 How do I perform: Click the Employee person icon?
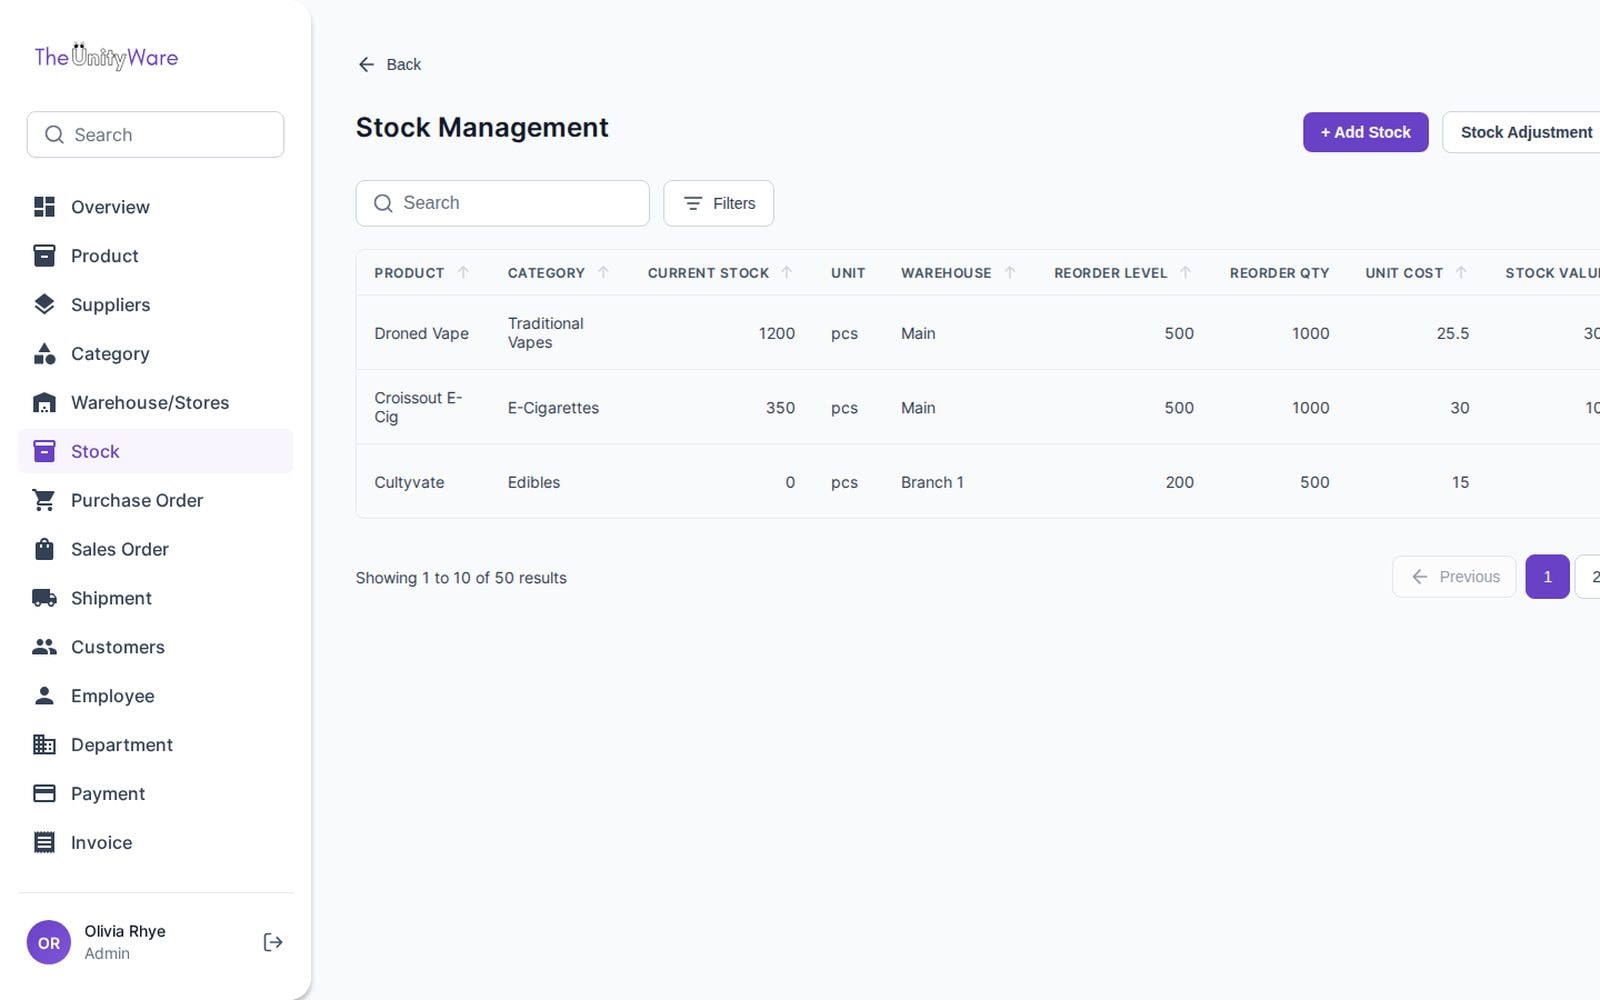pos(44,696)
